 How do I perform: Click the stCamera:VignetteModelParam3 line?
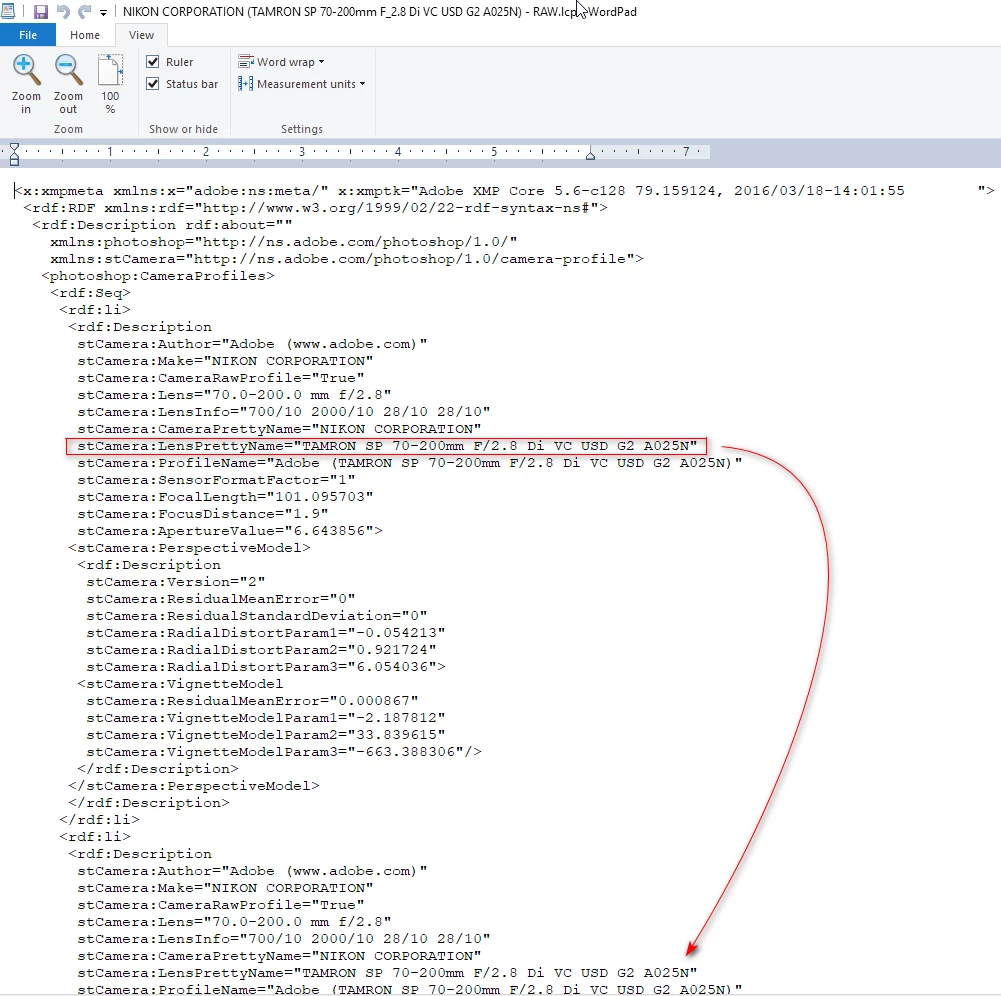point(283,751)
